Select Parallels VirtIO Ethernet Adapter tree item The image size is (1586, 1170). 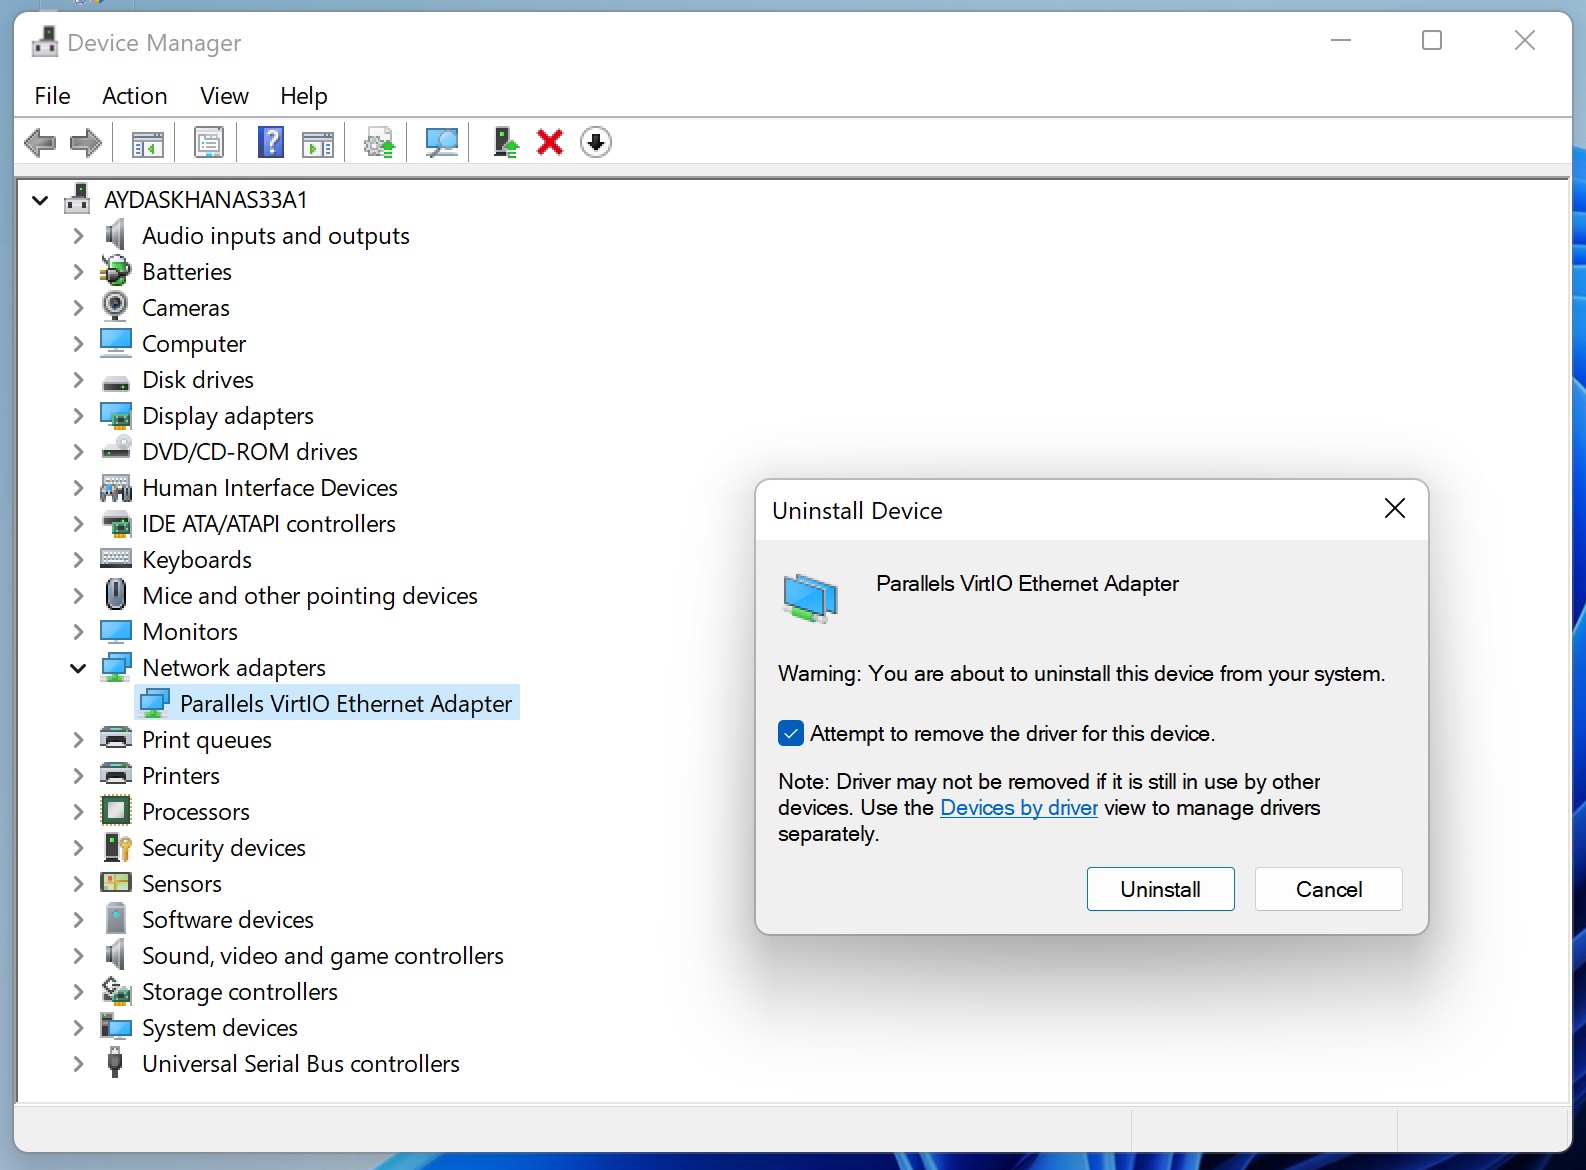coord(327,704)
